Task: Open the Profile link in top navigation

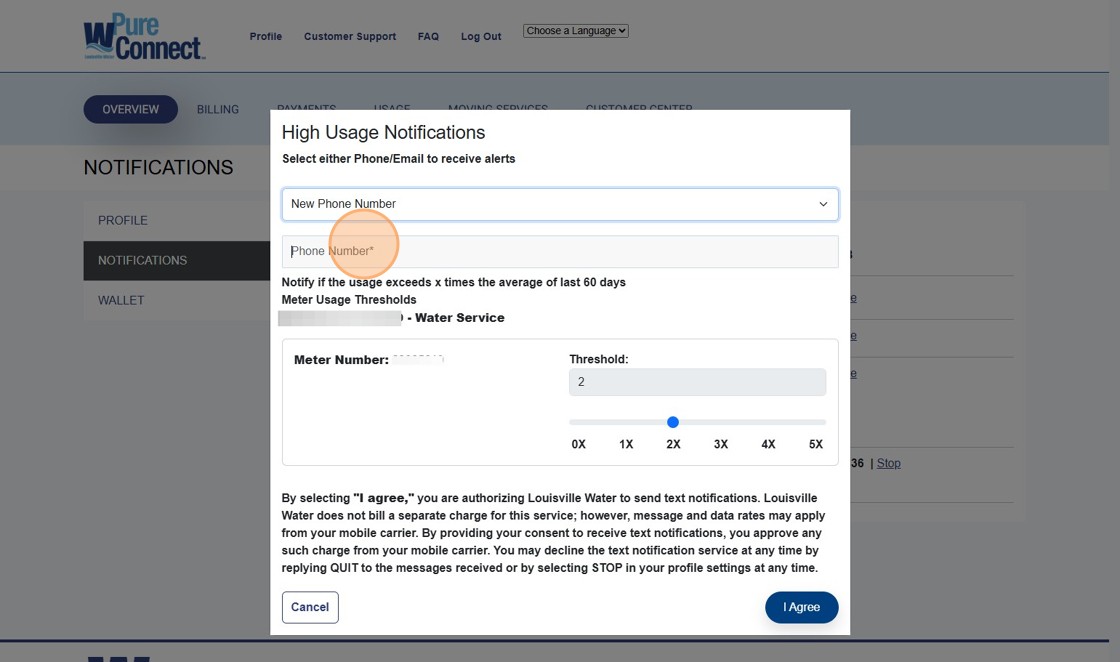Action: 266,37
